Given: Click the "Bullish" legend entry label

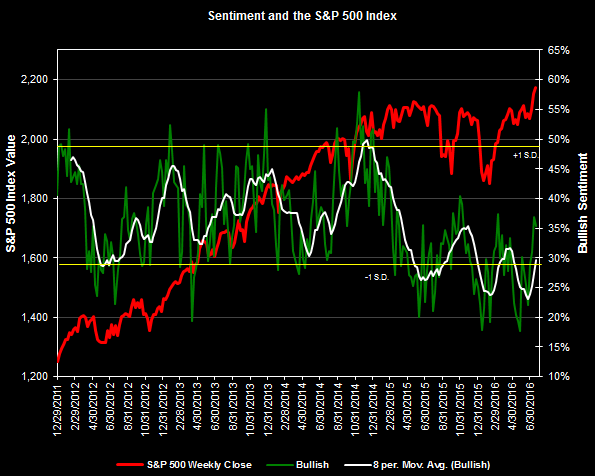Looking at the screenshot, I should pos(312,465).
